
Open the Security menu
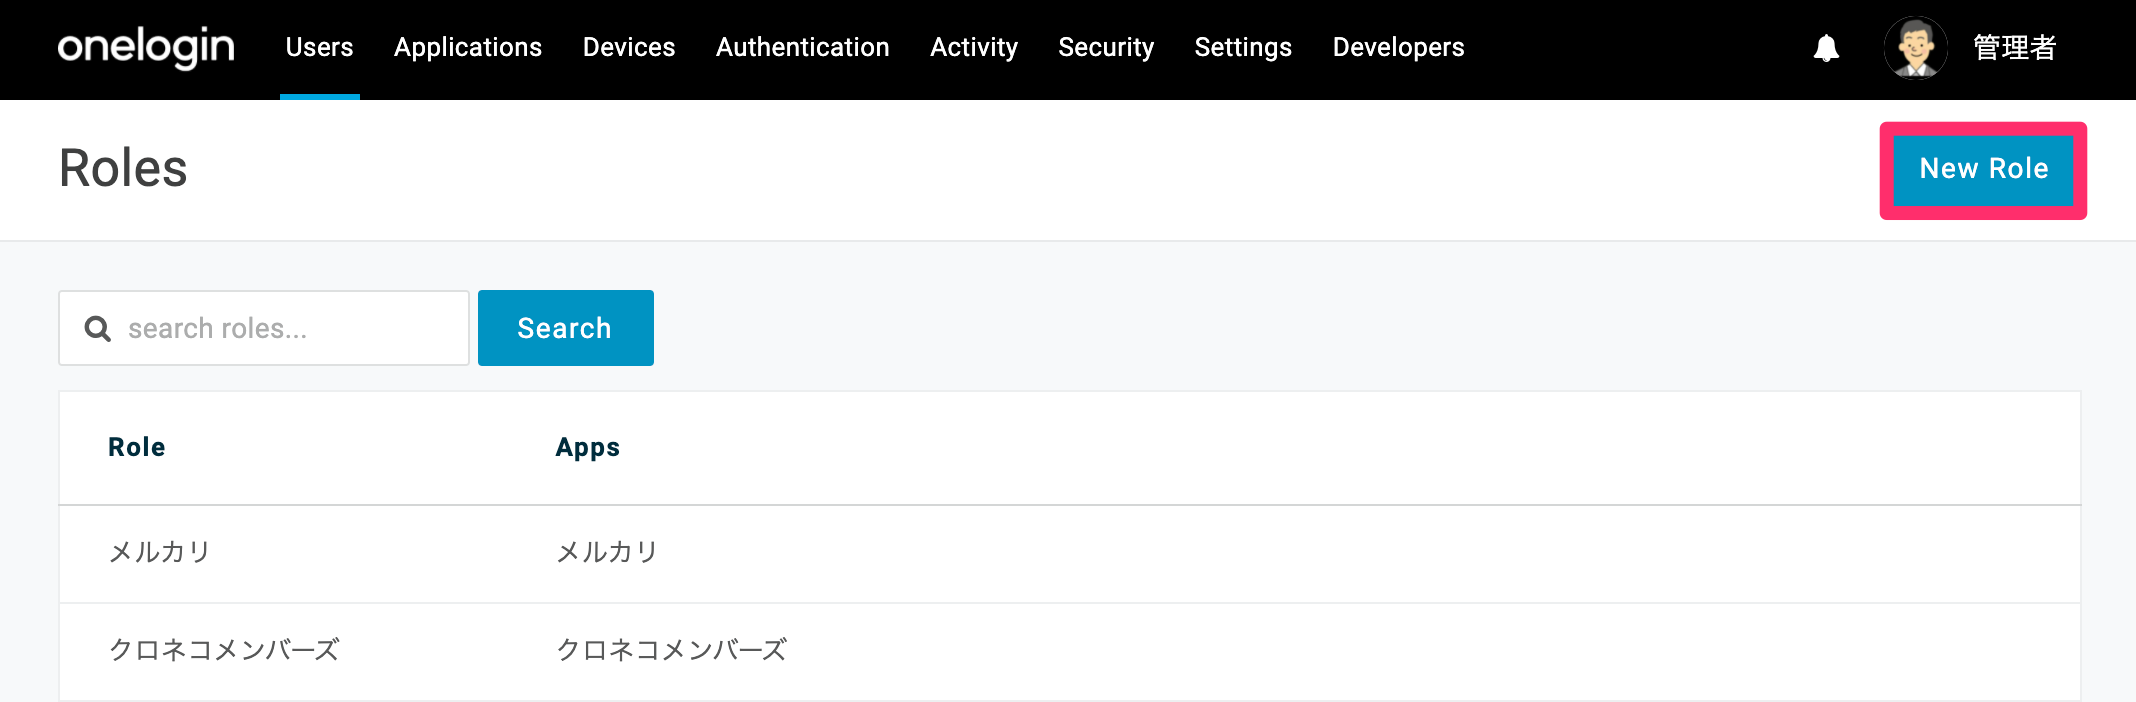click(1106, 47)
